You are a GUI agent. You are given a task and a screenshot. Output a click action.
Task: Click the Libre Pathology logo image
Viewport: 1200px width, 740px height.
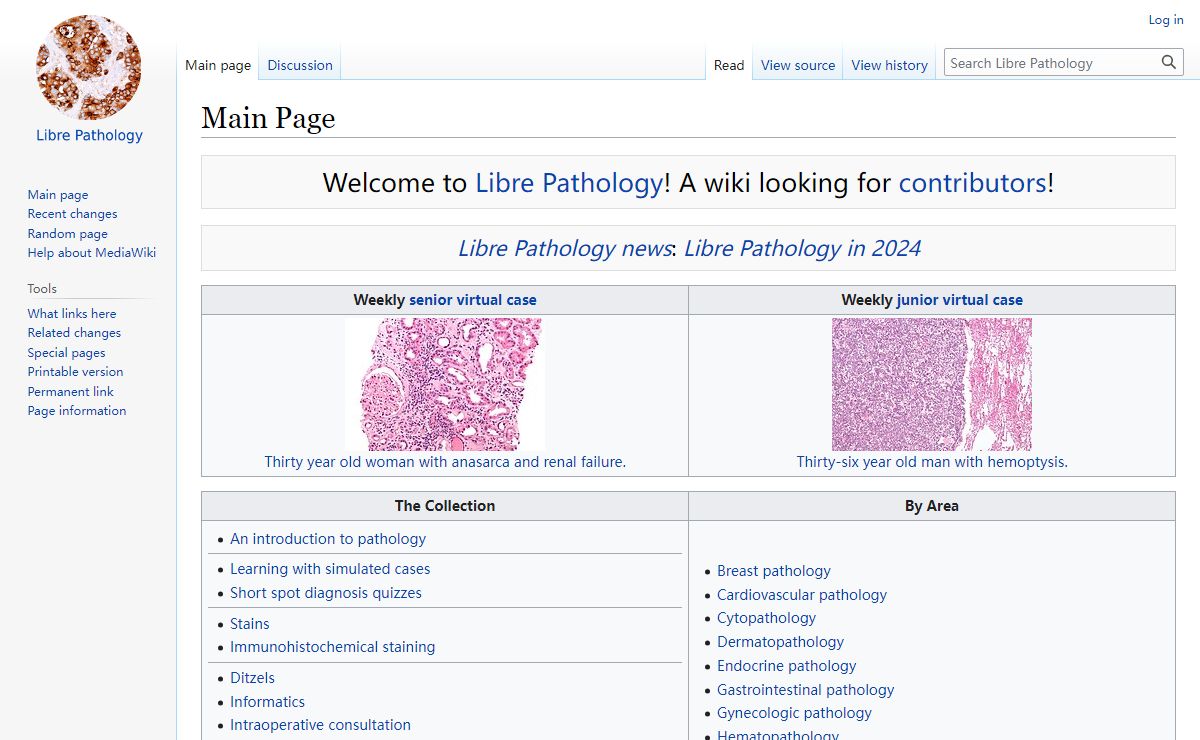click(x=89, y=68)
